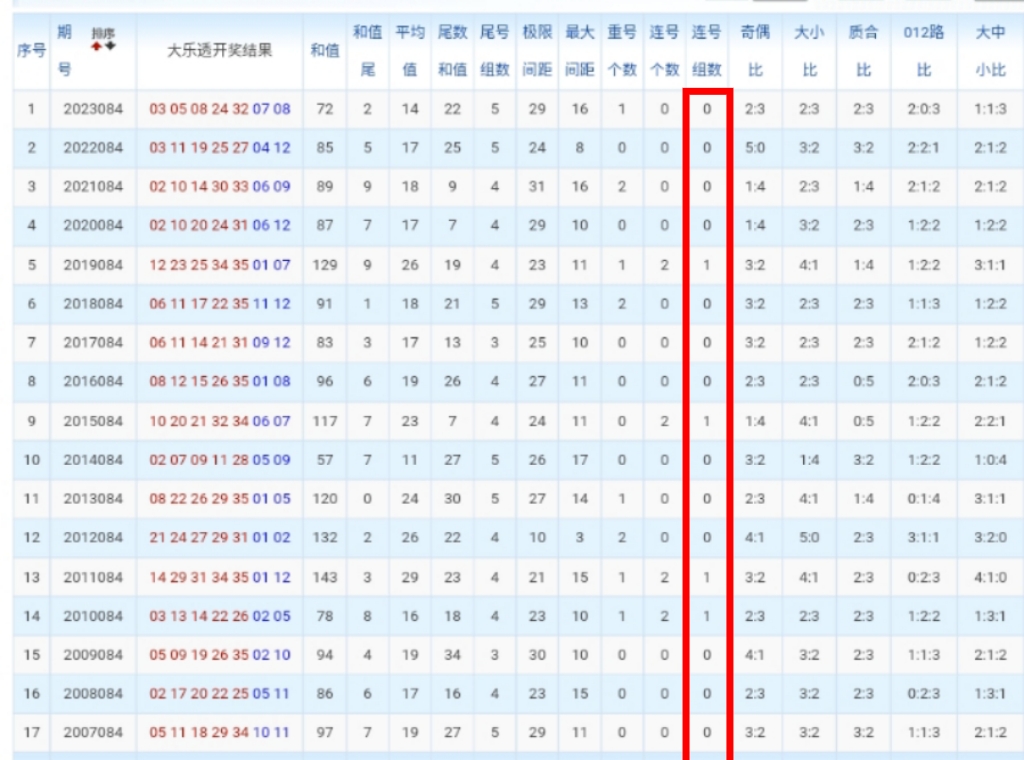Click 平均值 29 in row 2011084
Image resolution: width=1024 pixels, height=760 pixels.
pos(409,577)
